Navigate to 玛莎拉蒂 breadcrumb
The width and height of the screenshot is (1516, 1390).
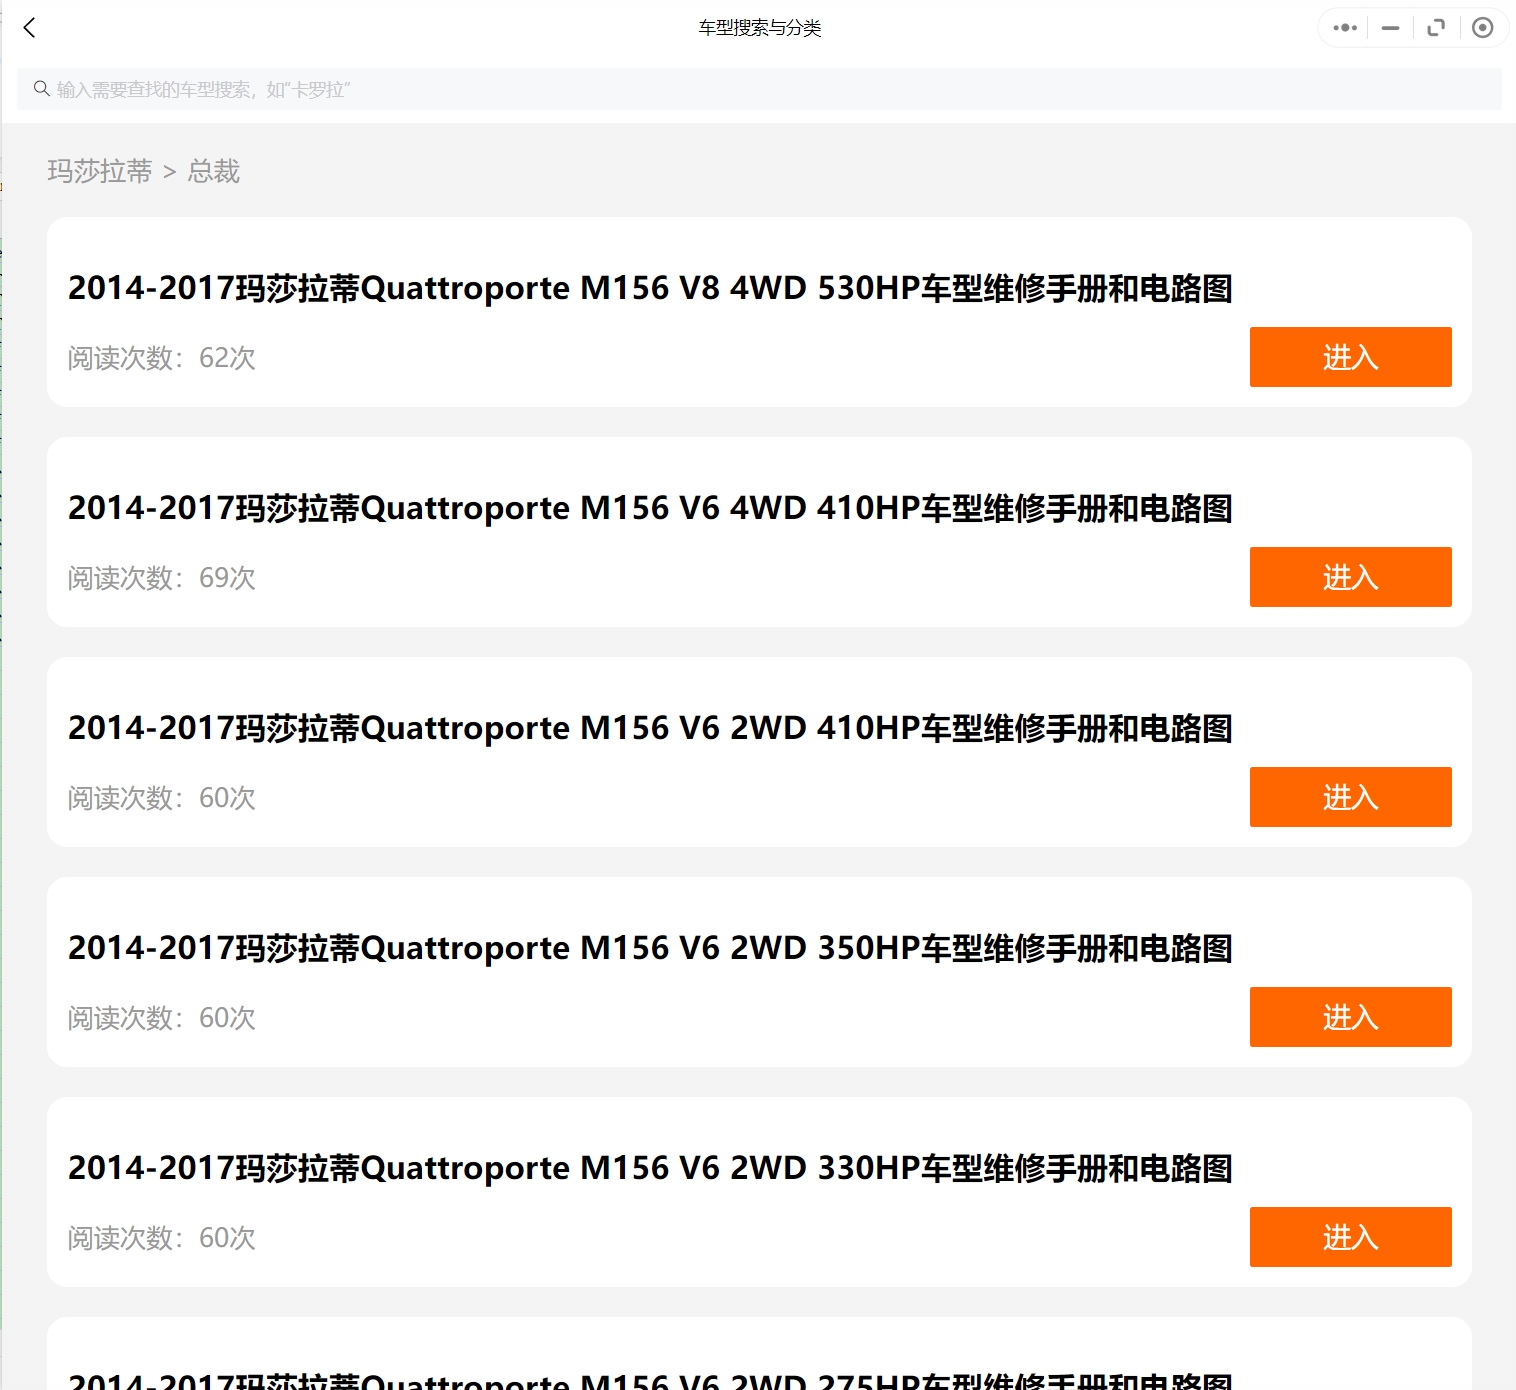click(100, 172)
